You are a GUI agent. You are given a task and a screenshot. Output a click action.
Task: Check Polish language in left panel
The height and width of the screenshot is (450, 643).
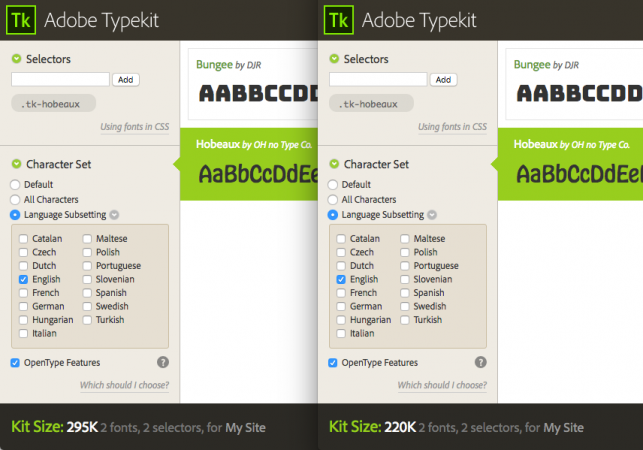point(87,252)
